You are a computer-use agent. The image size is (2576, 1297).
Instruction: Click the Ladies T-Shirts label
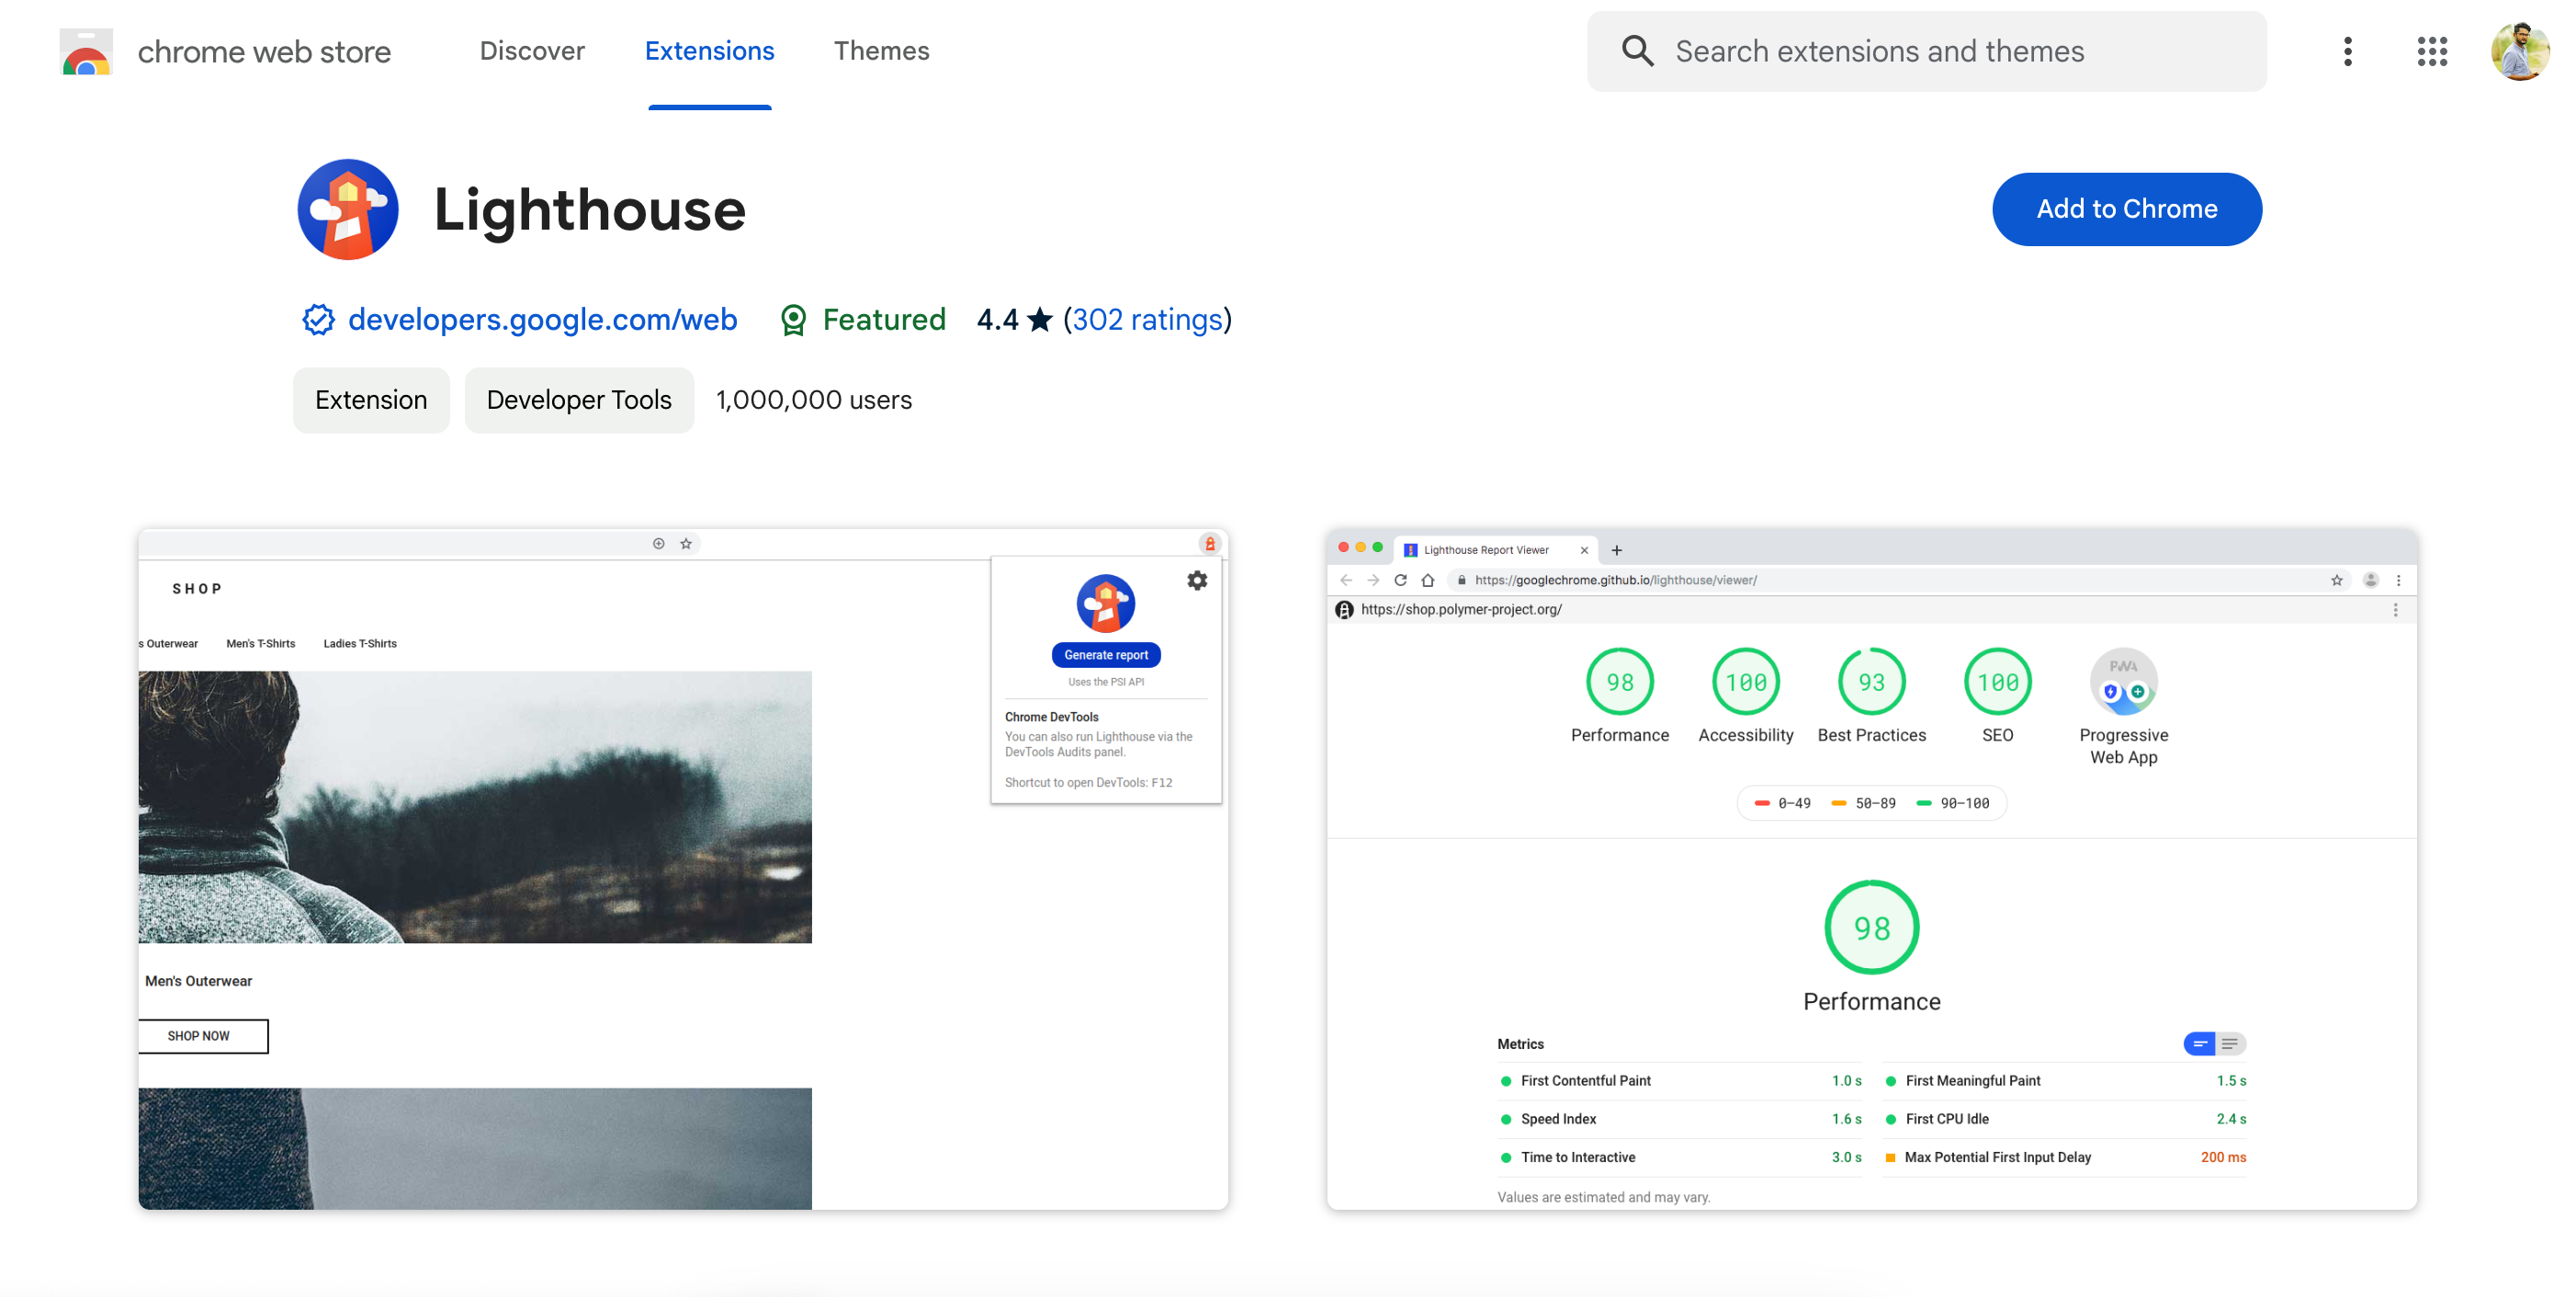pyautogui.click(x=360, y=644)
